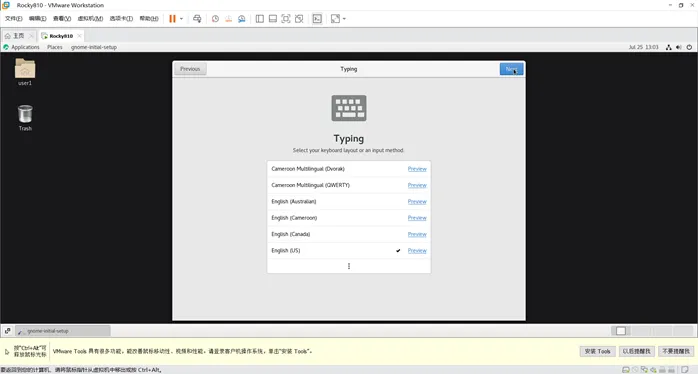
Task: Click gnome-initial-setup in the bottom taskbar
Action: point(63,331)
